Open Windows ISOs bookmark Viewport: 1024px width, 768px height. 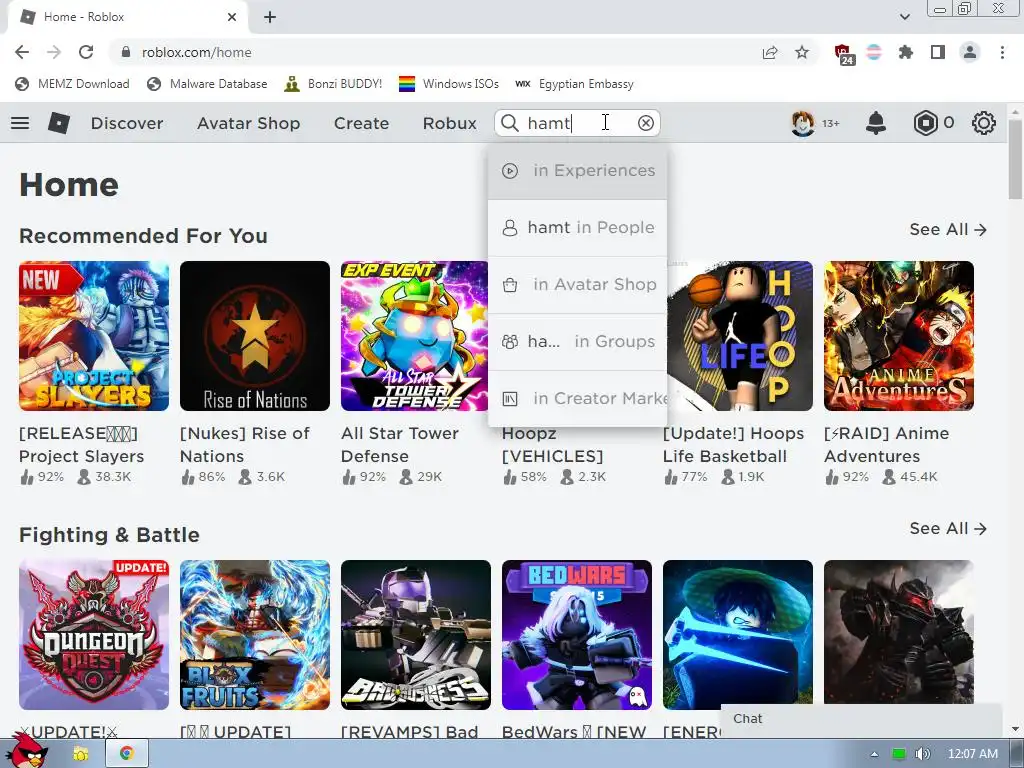click(449, 84)
